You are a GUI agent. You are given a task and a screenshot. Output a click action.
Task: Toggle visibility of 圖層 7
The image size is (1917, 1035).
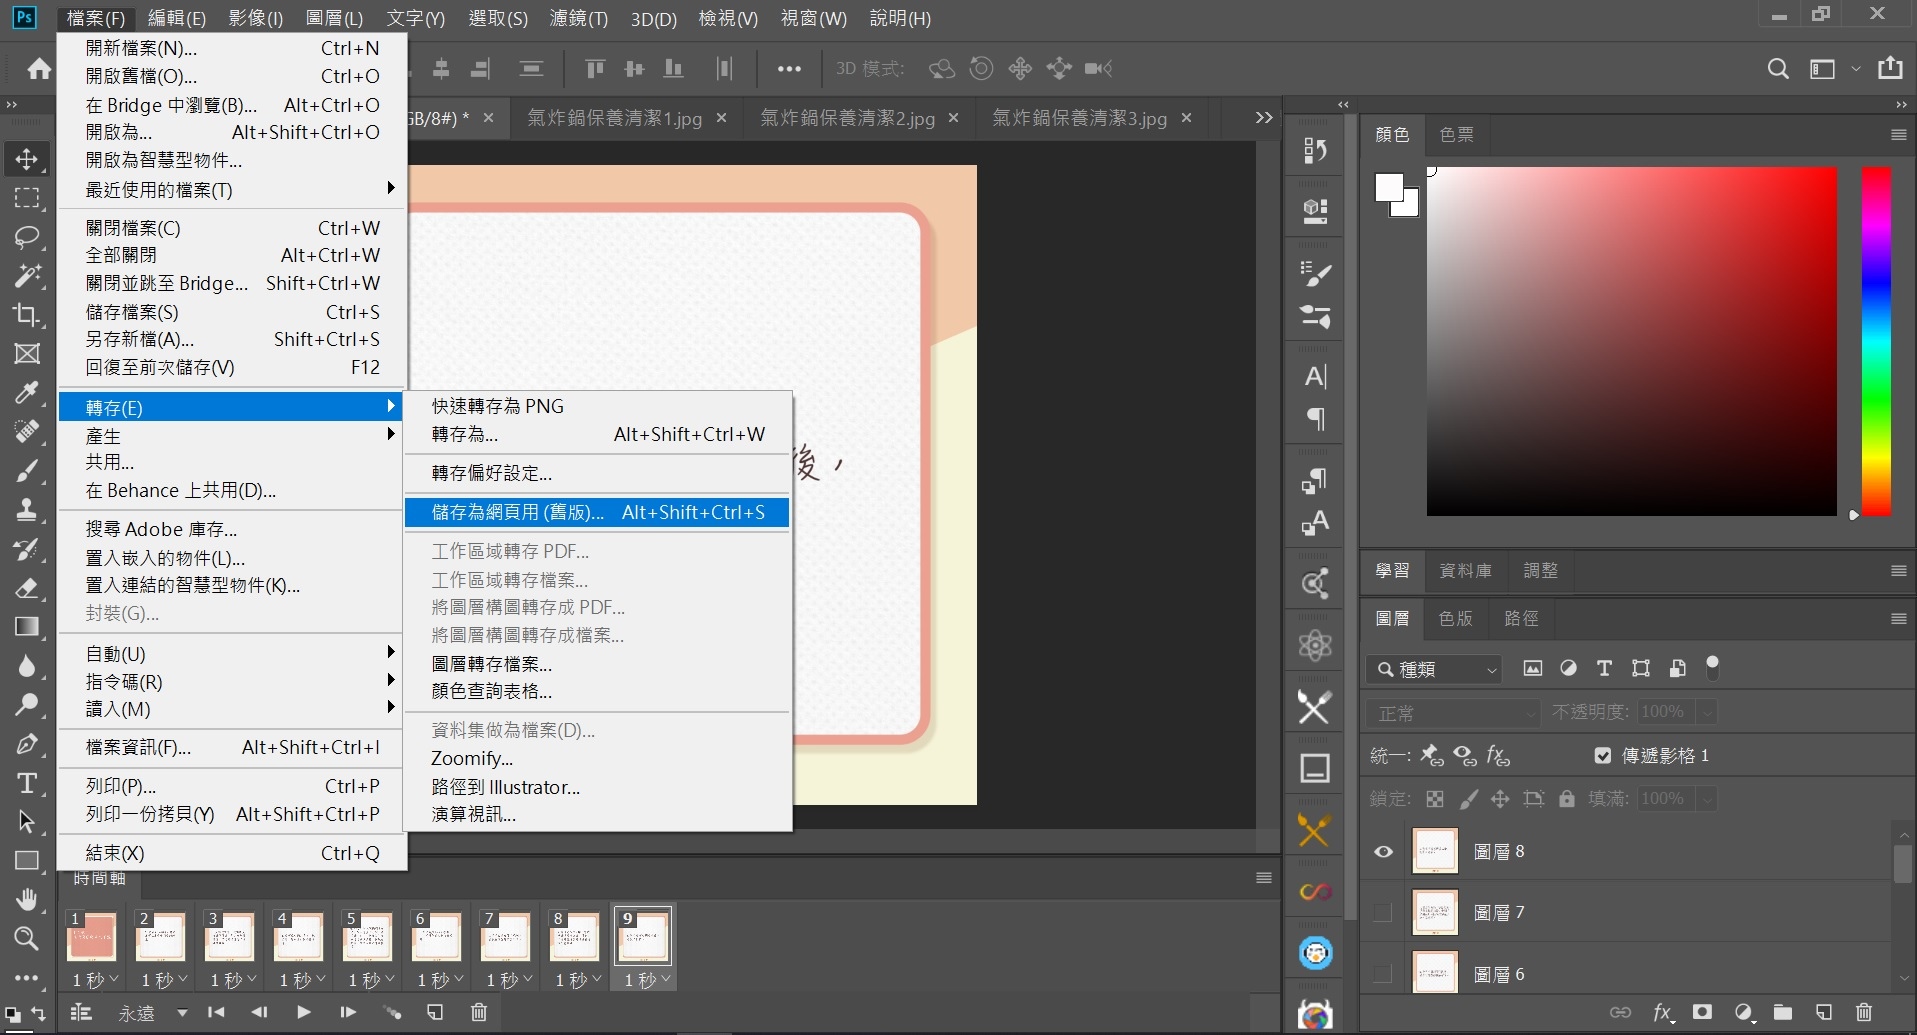click(x=1383, y=912)
